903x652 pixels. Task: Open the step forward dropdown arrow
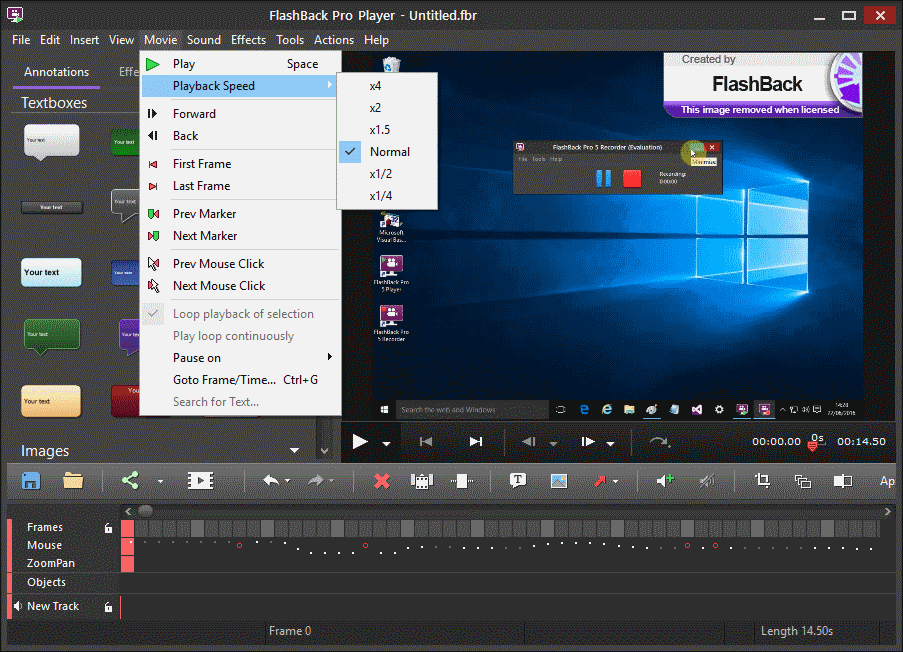pyautogui.click(x=610, y=443)
